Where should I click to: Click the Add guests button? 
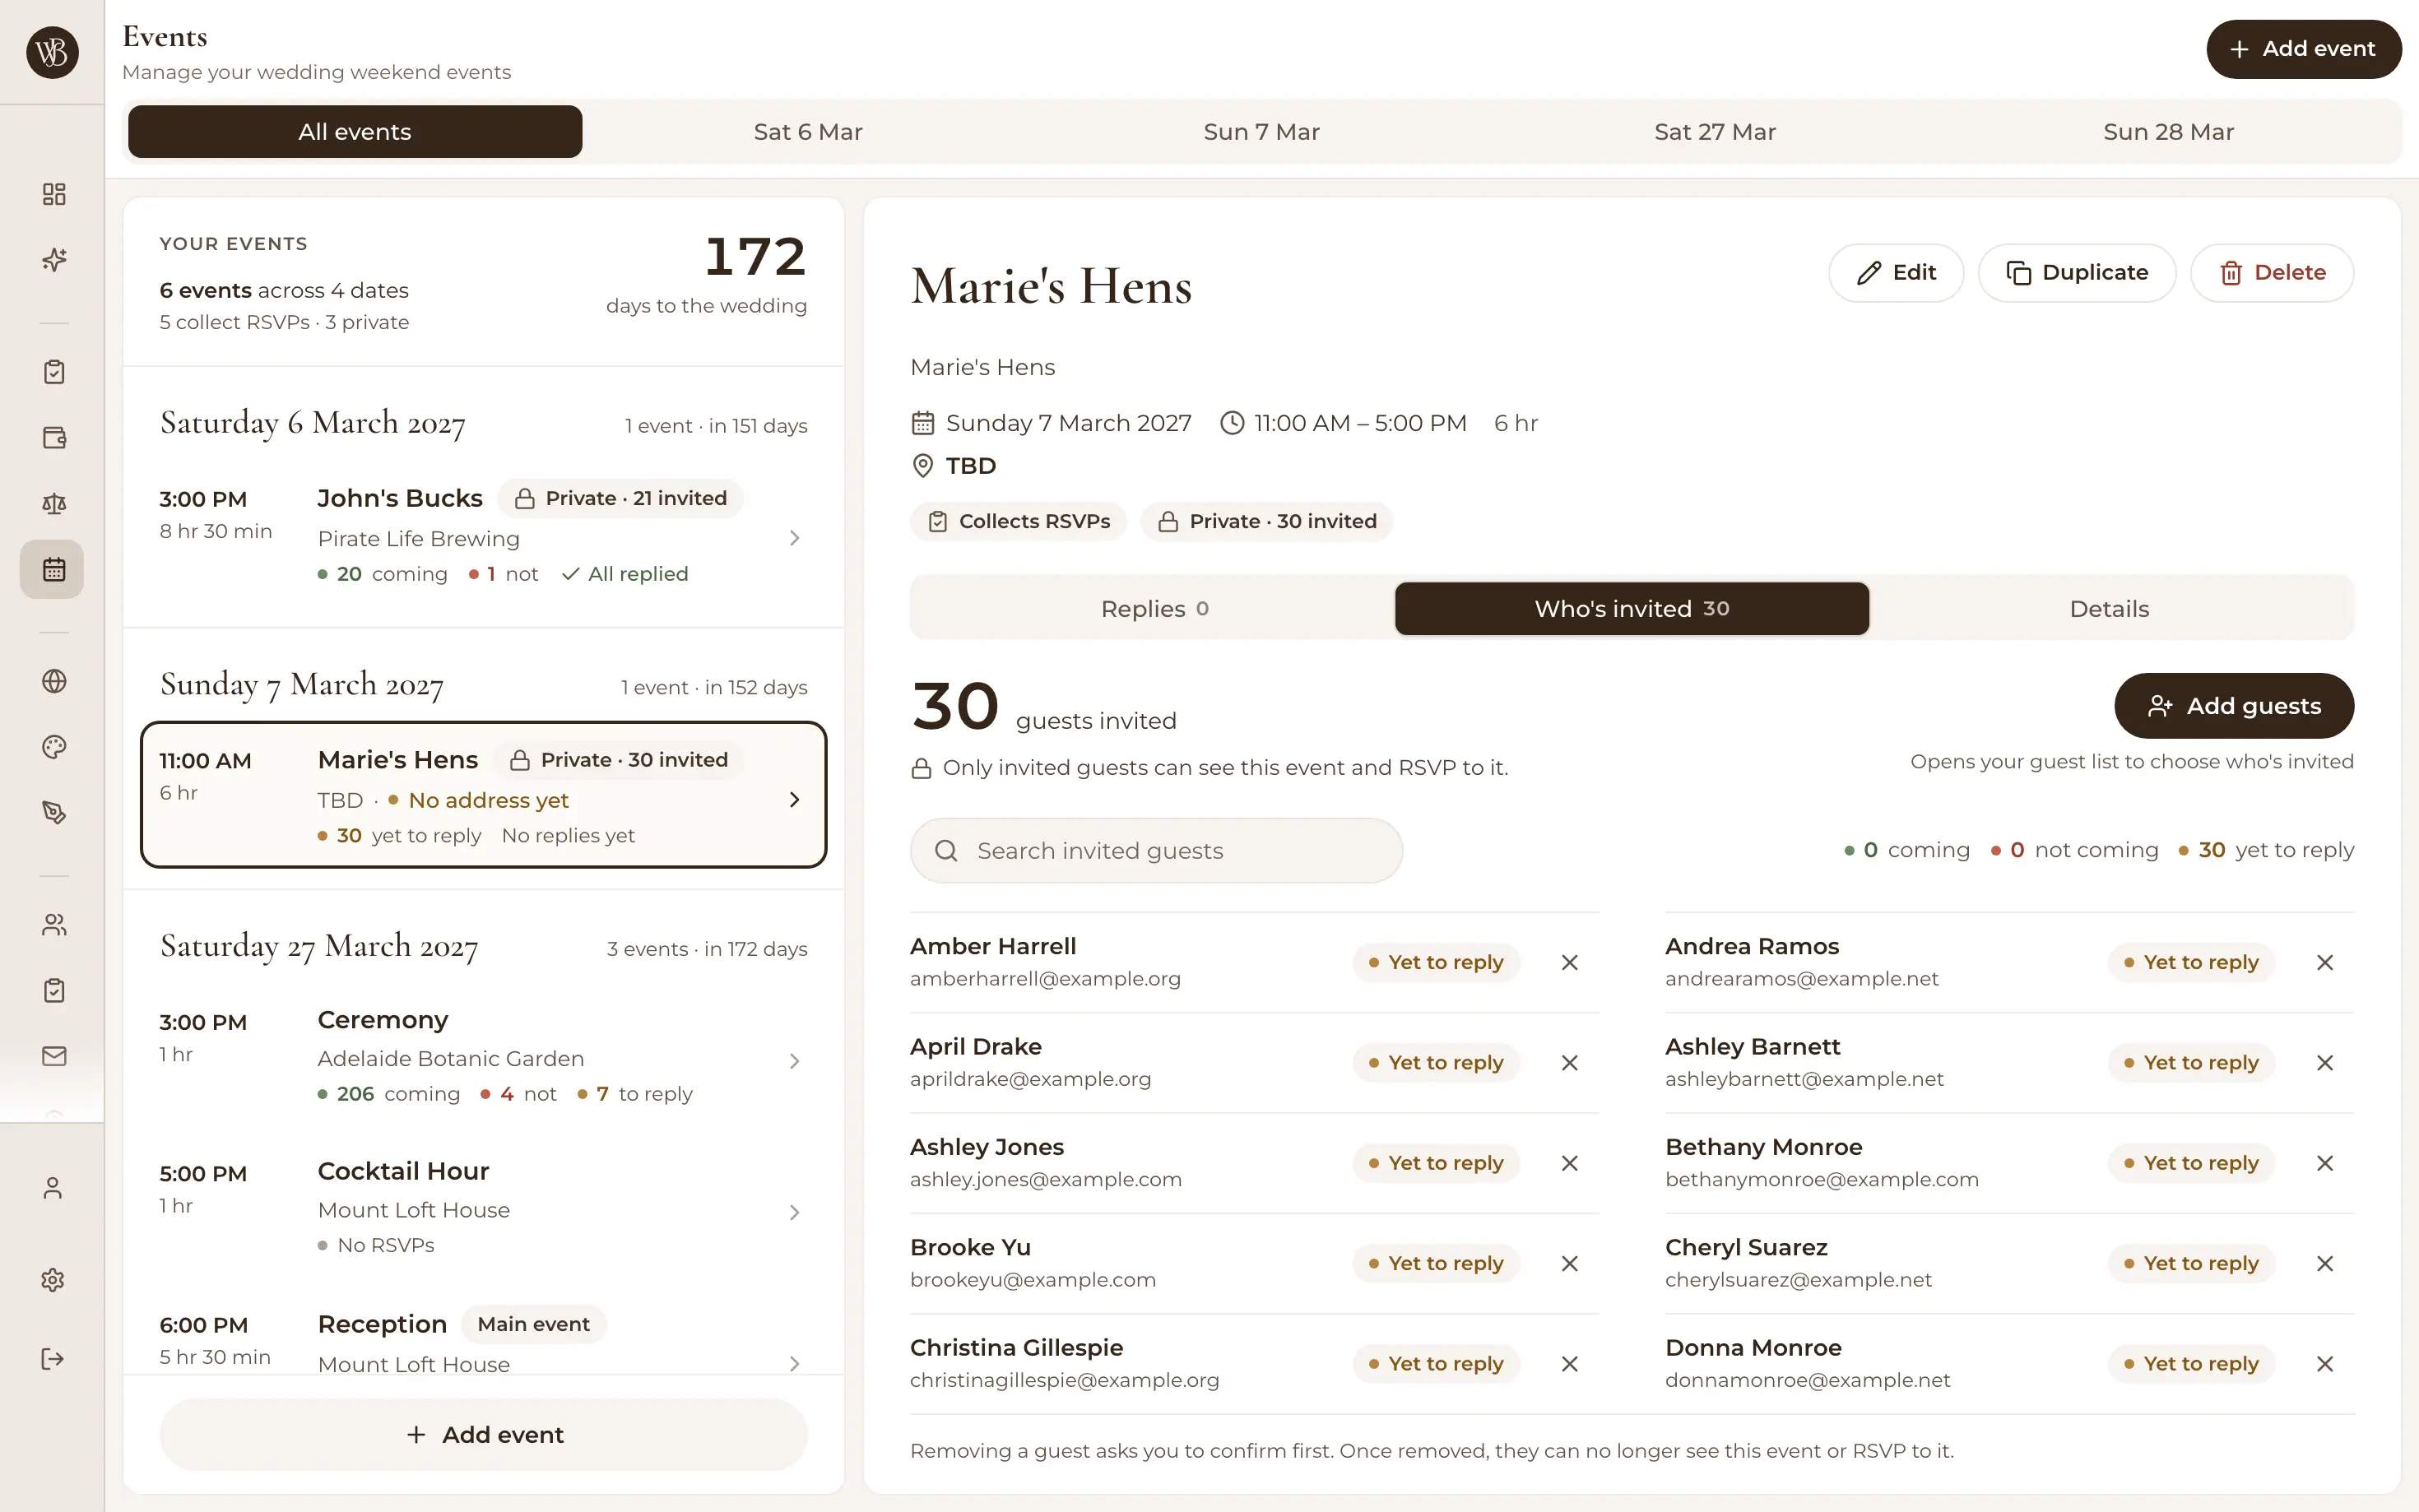pyautogui.click(x=2234, y=706)
